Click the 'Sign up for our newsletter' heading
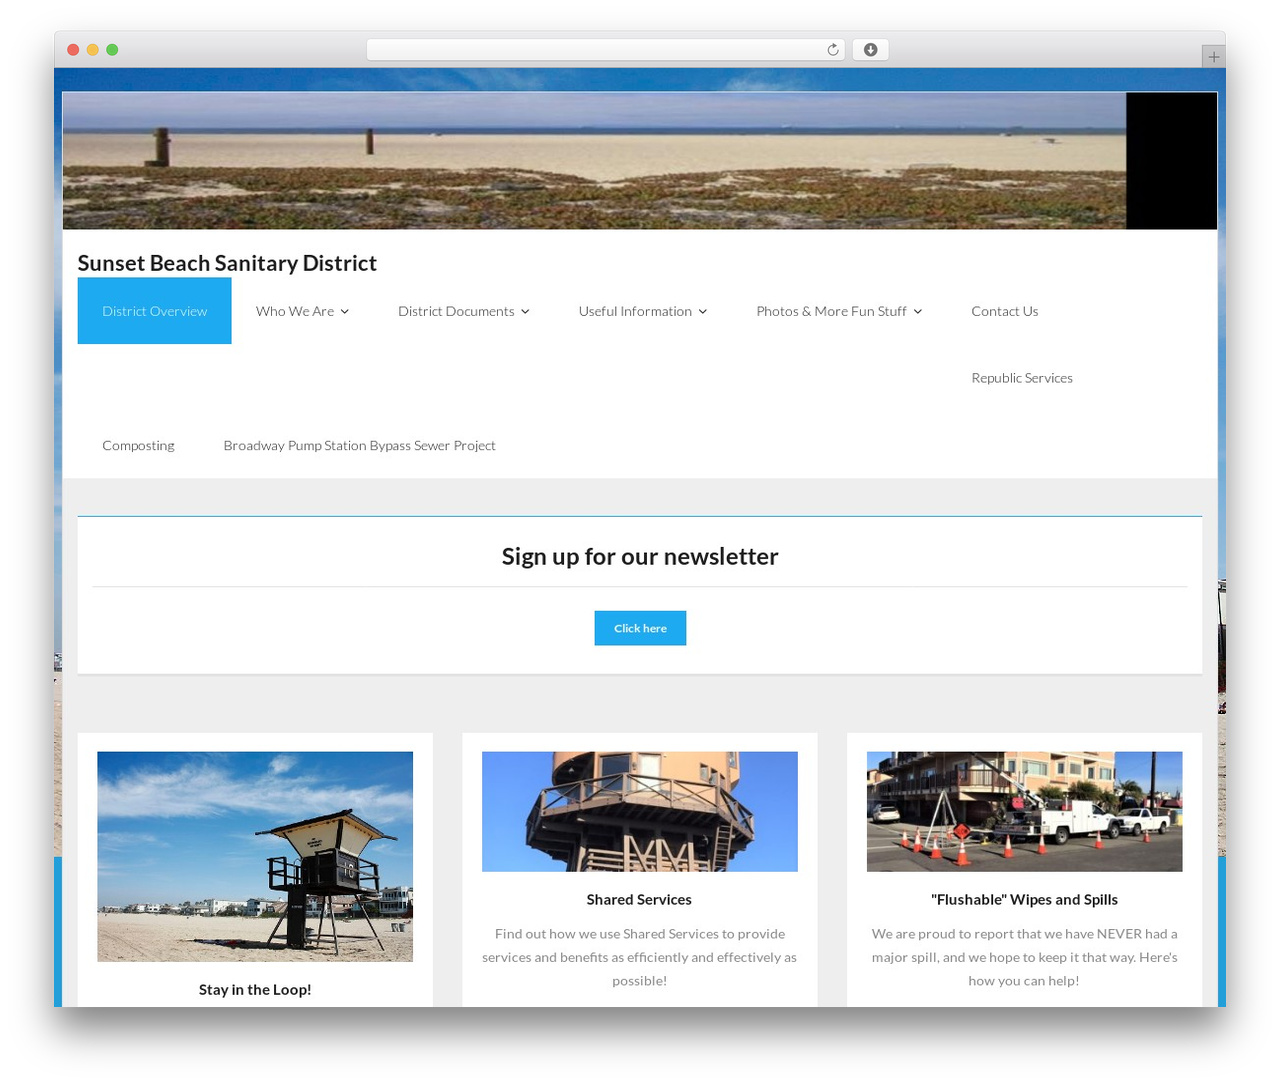The height and width of the screenshot is (1084, 1280). coord(640,556)
